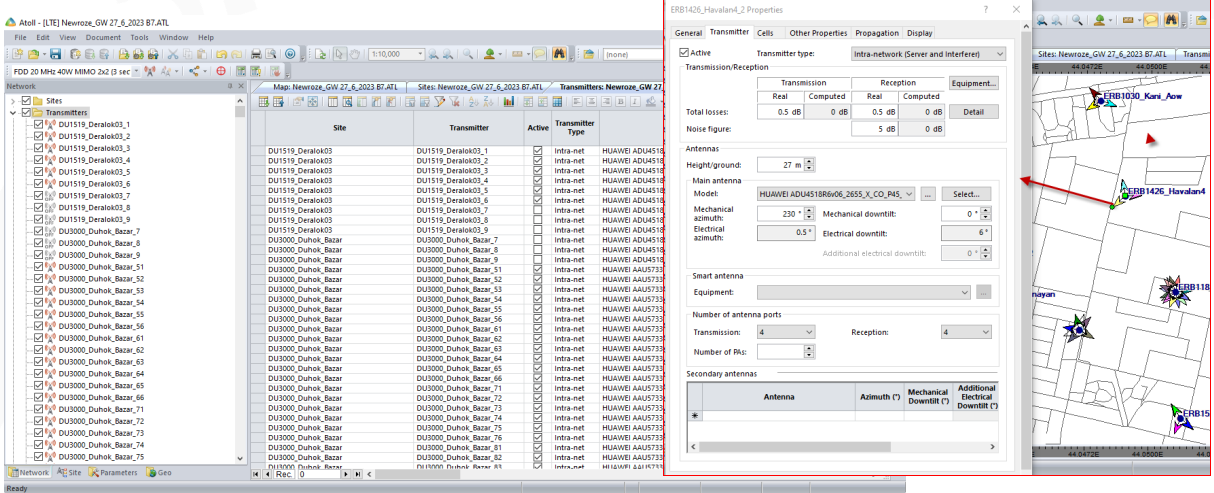Toggle checkbox for DU1519_Deralok03_1 in Network tree

pyautogui.click(x=39, y=125)
